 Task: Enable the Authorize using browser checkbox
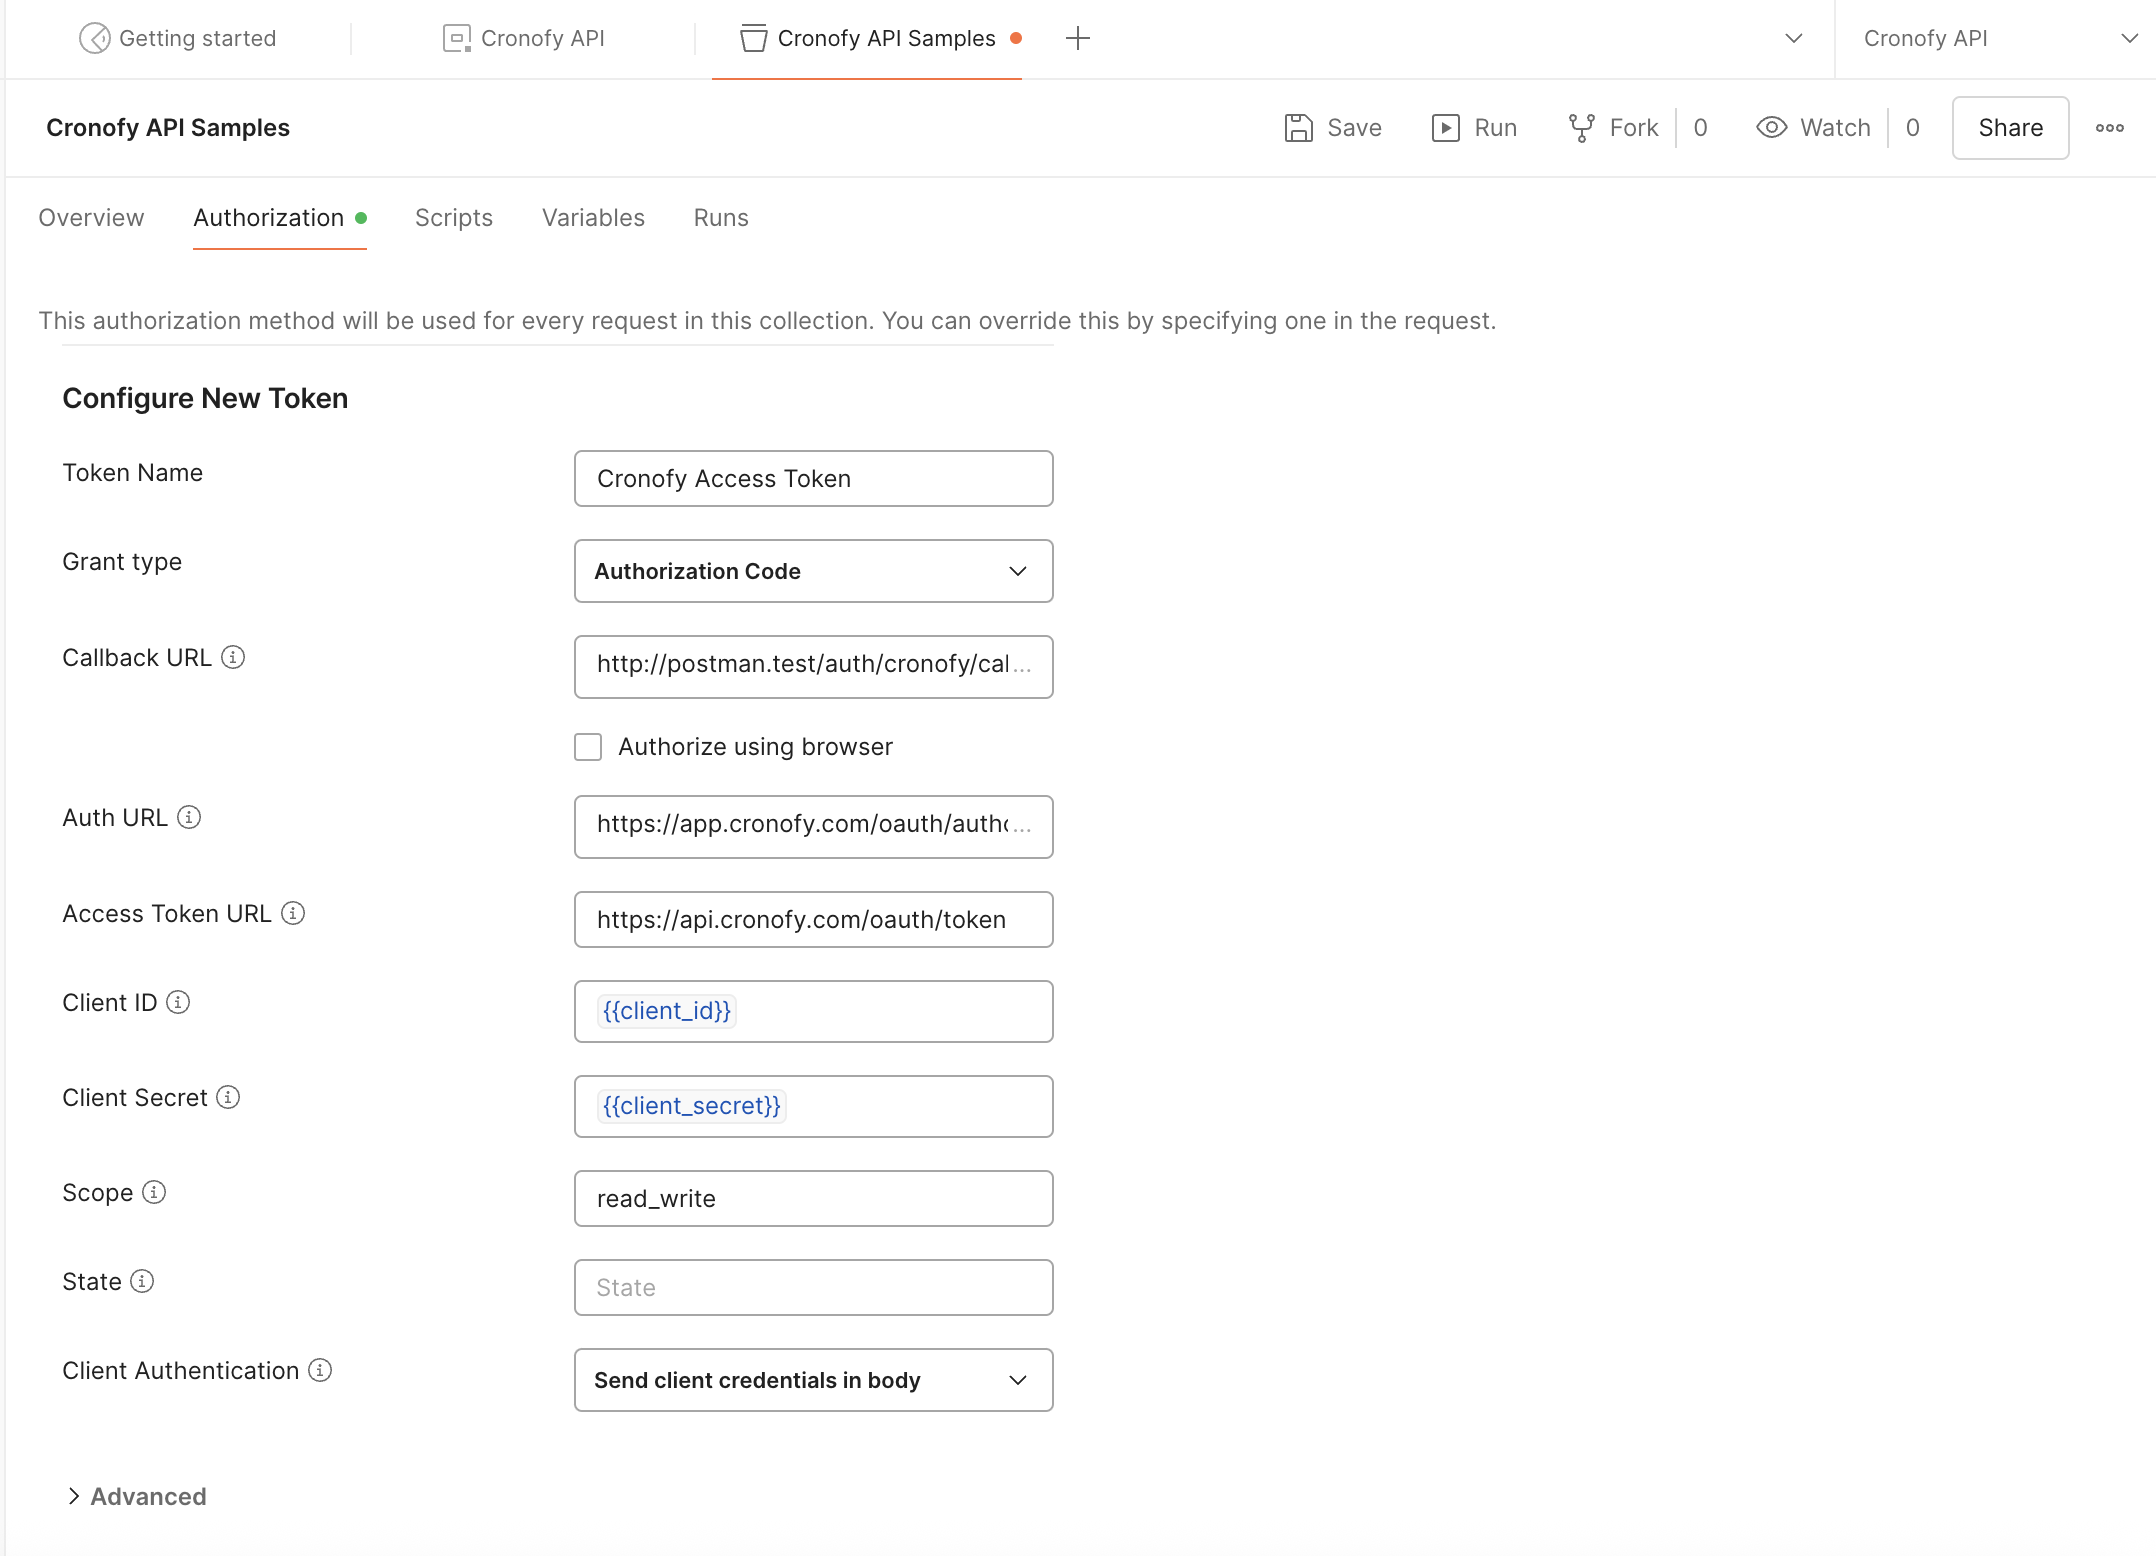coord(588,747)
